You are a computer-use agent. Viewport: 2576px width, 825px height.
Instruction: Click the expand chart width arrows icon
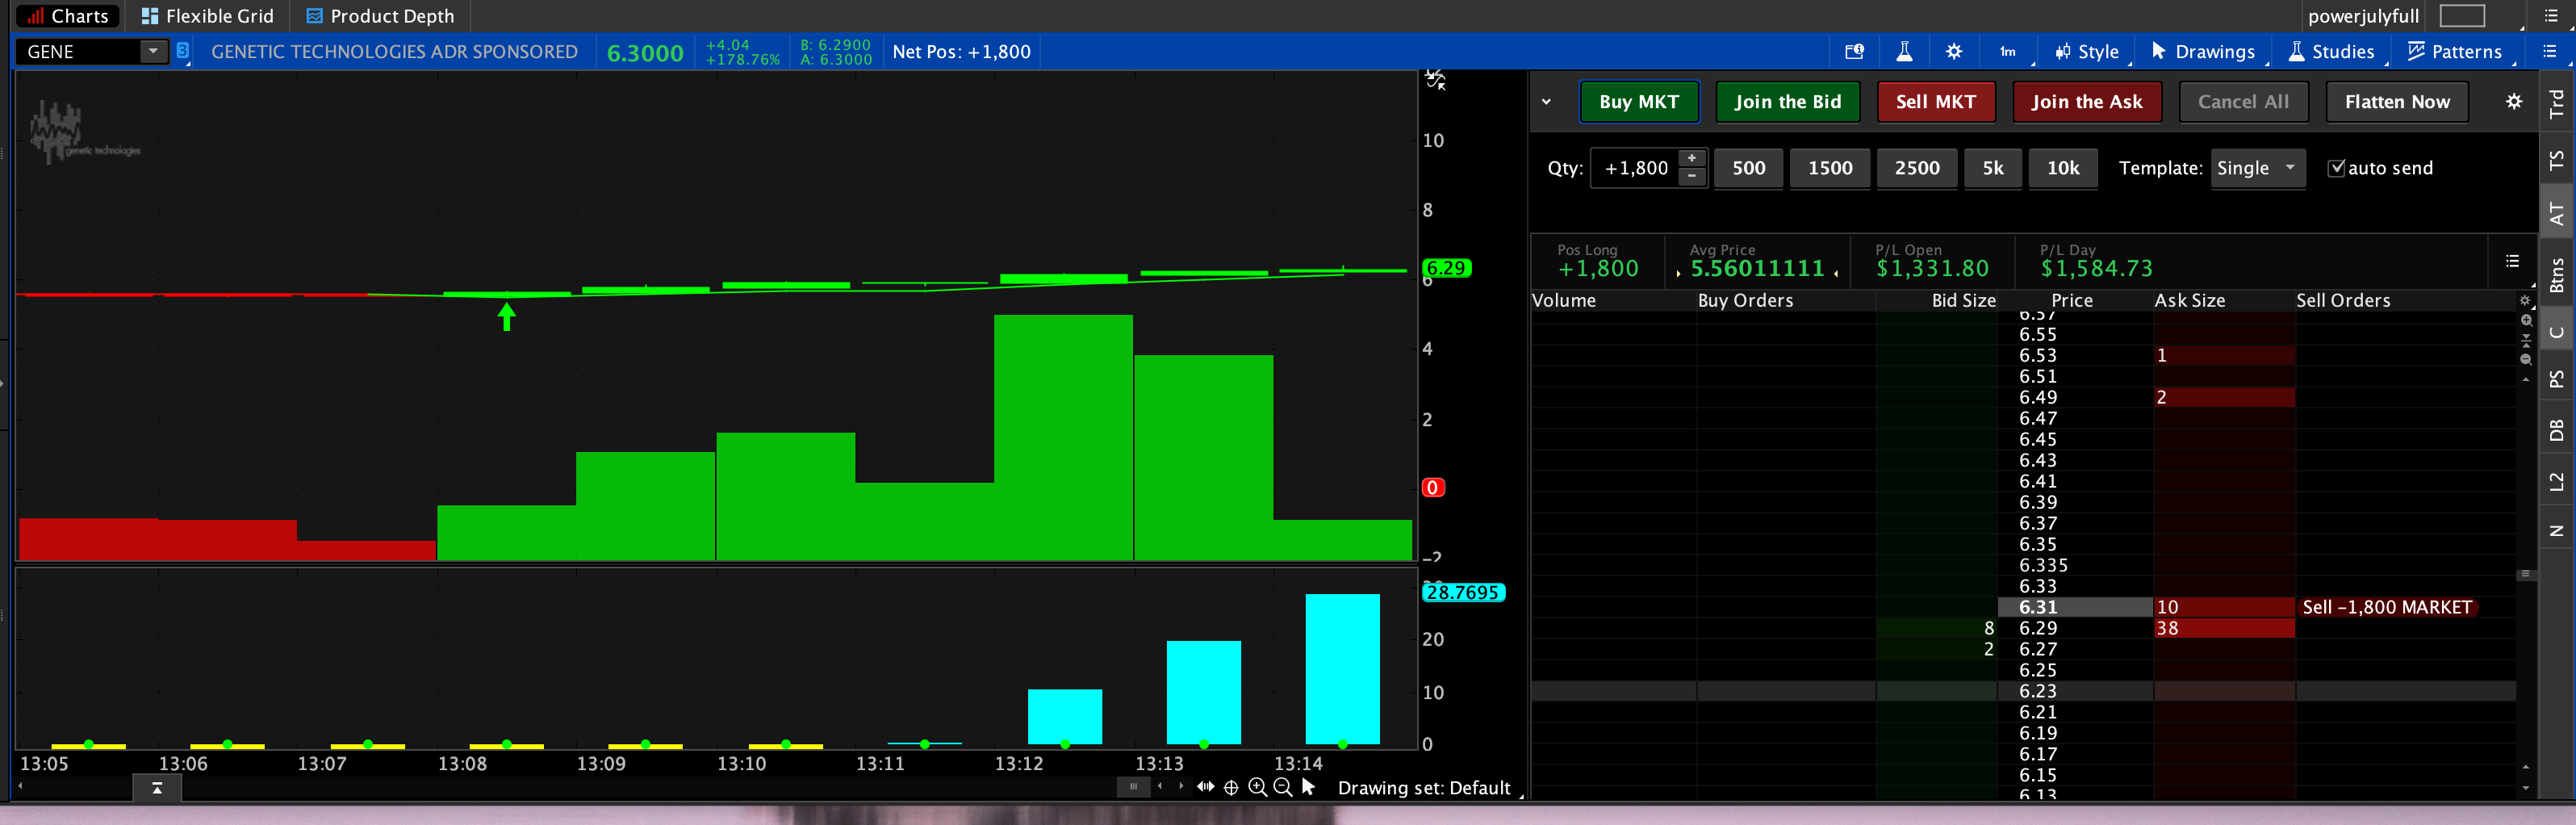pos(1206,788)
